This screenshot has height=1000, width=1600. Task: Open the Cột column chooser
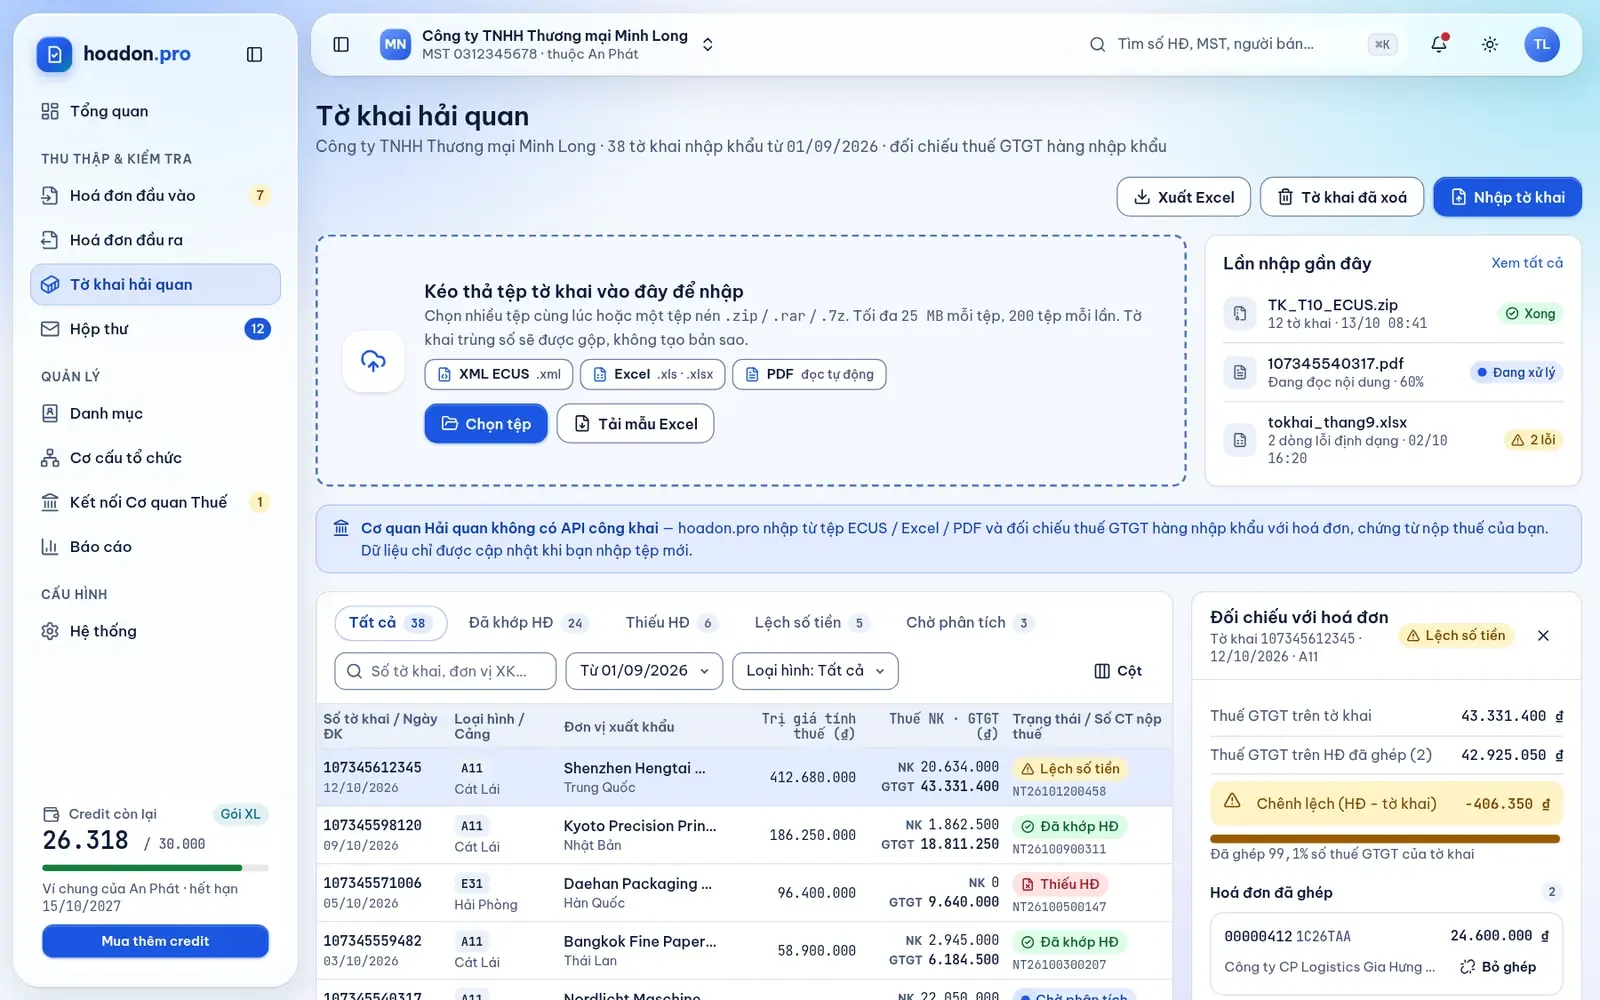click(1118, 671)
